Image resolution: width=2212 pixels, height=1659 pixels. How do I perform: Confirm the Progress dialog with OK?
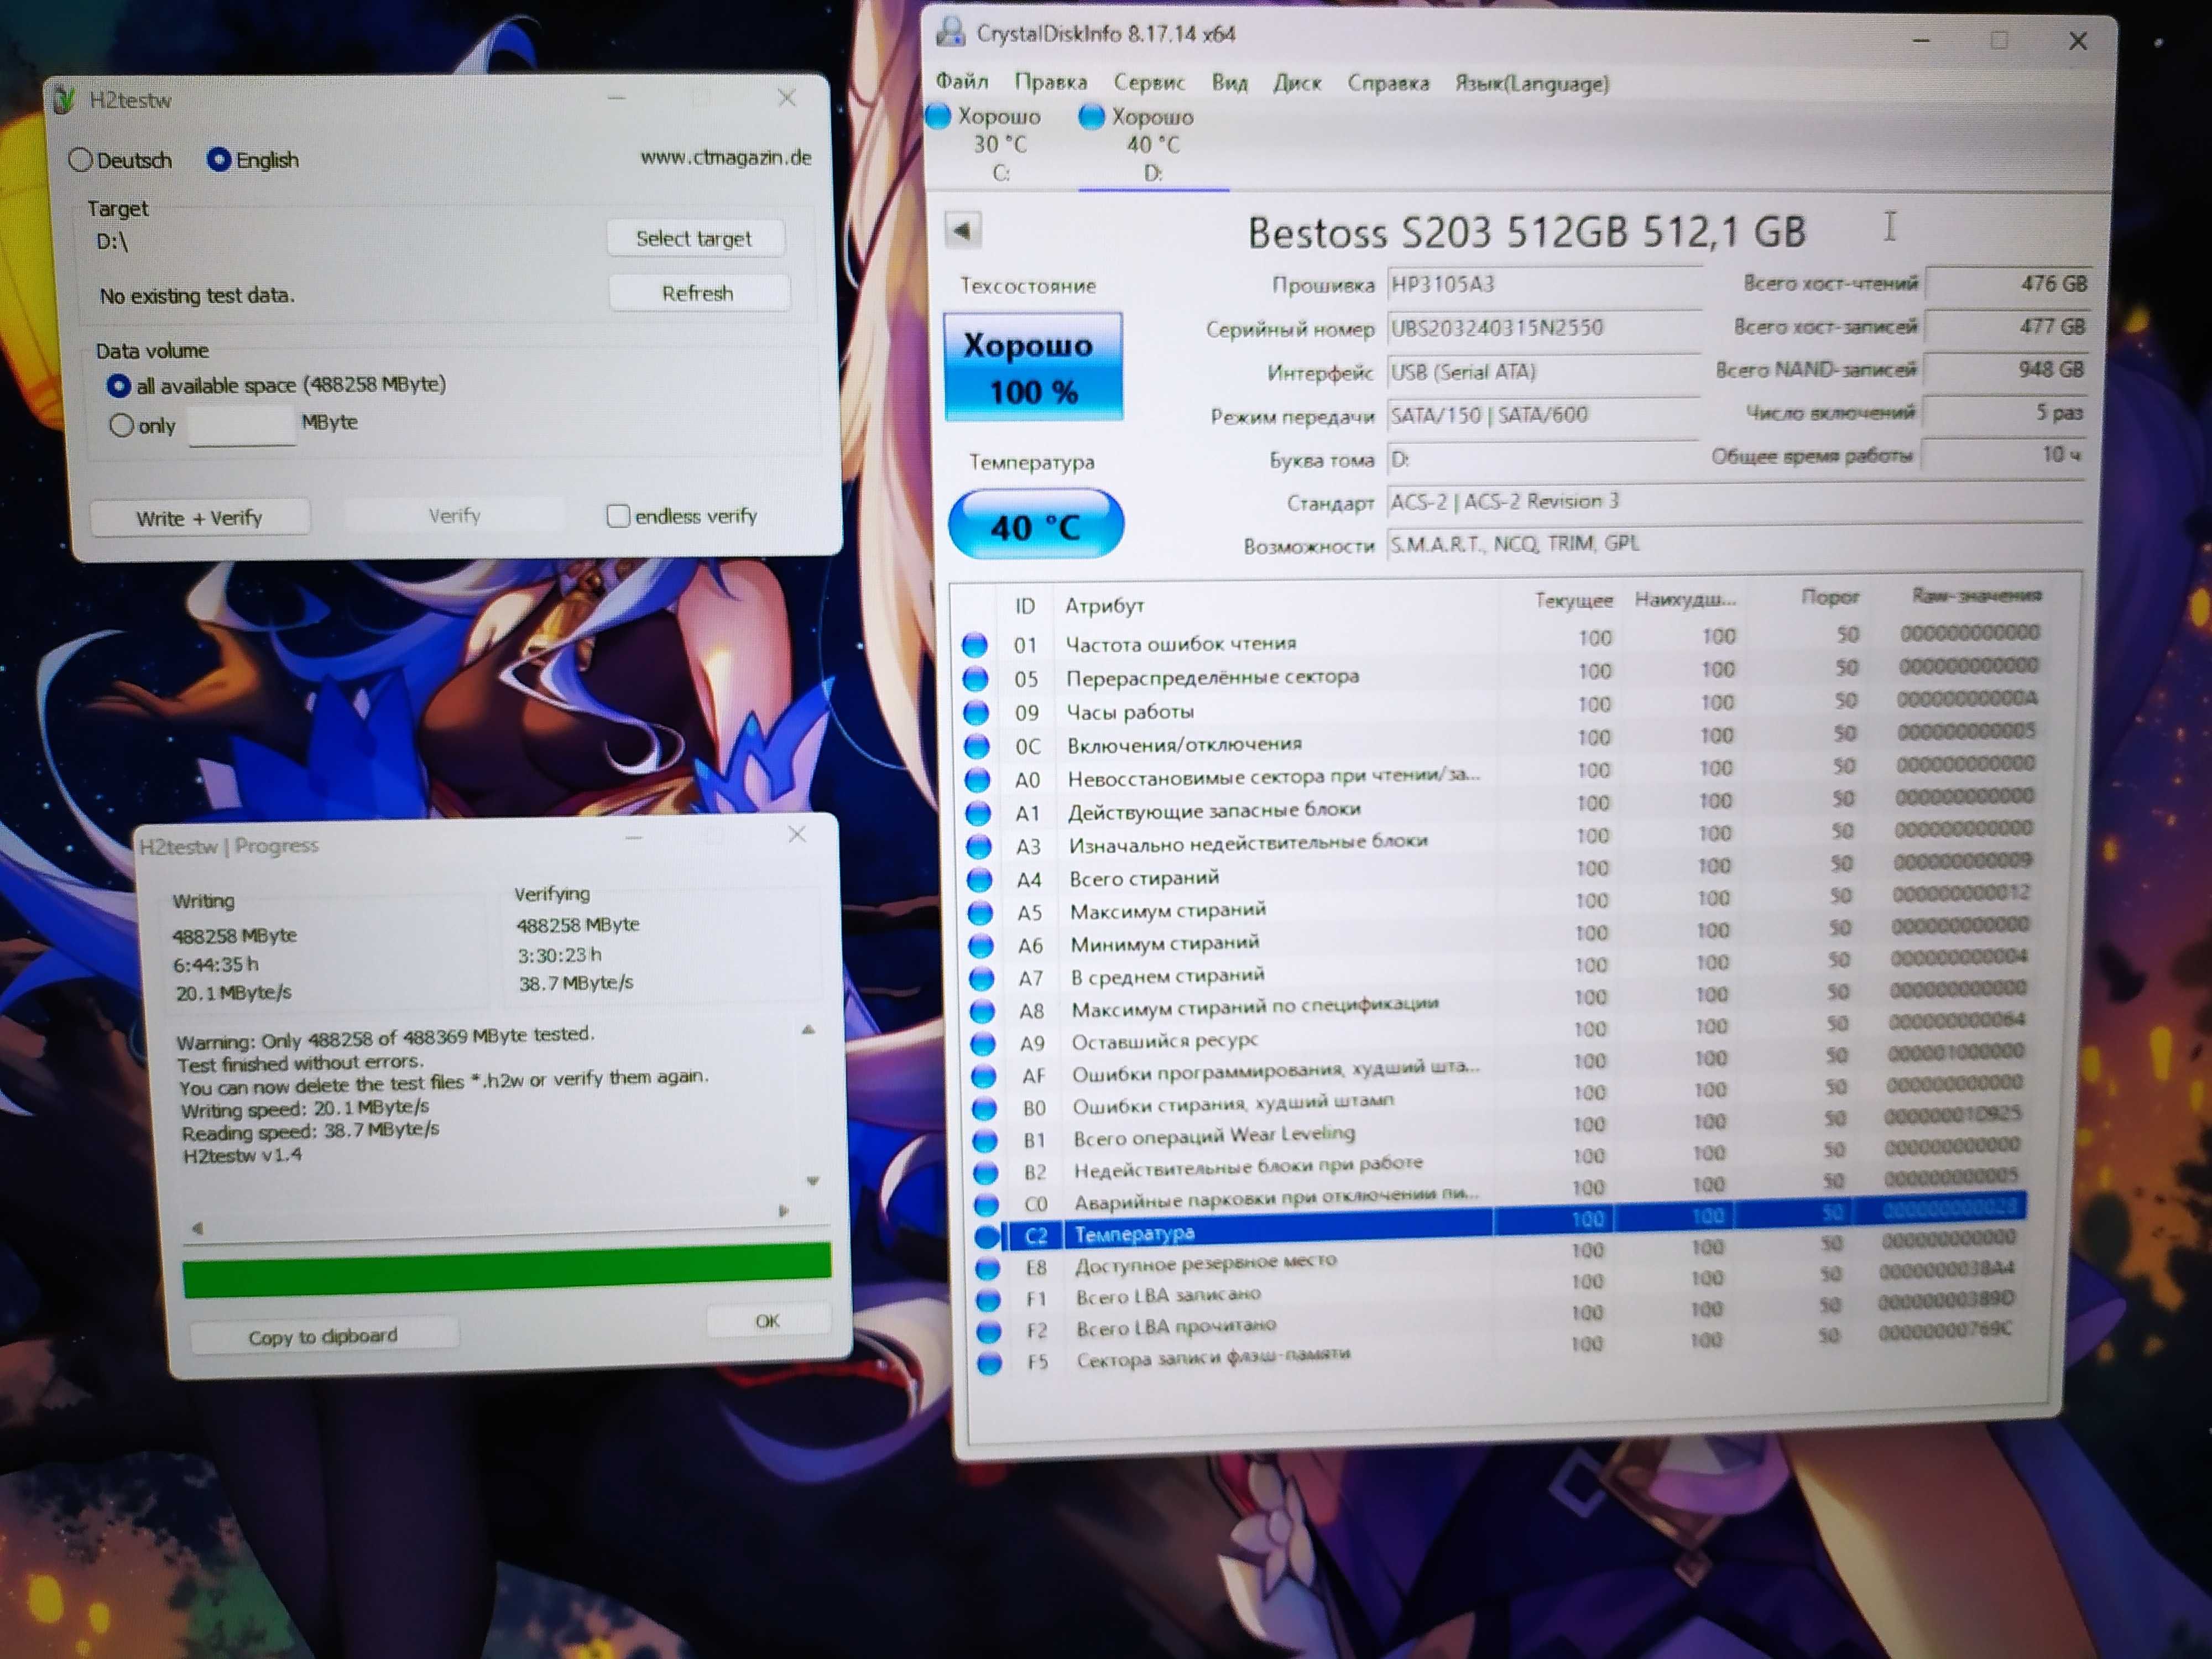pos(767,1321)
